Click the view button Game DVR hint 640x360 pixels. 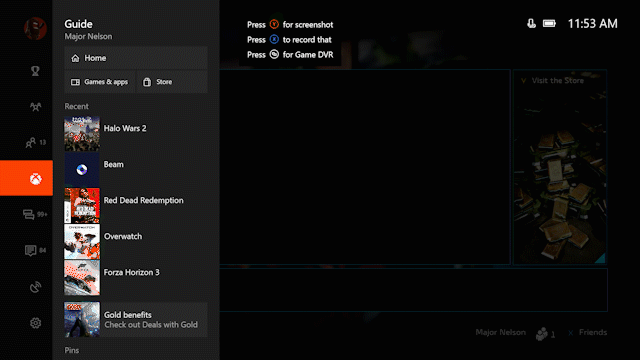290,55
